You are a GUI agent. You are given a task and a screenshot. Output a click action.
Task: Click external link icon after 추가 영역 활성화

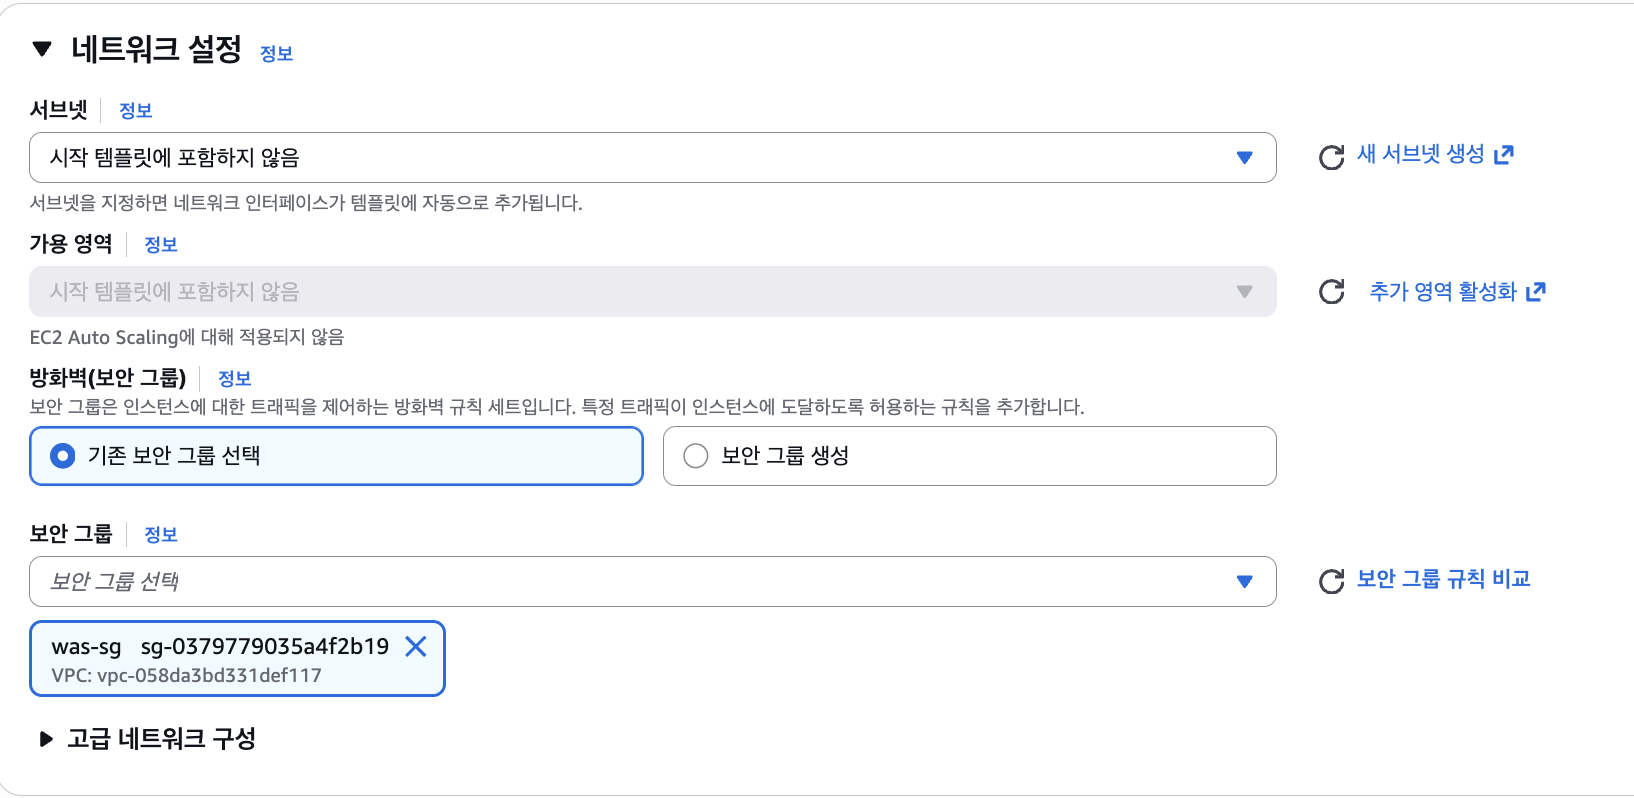pyautogui.click(x=1536, y=291)
